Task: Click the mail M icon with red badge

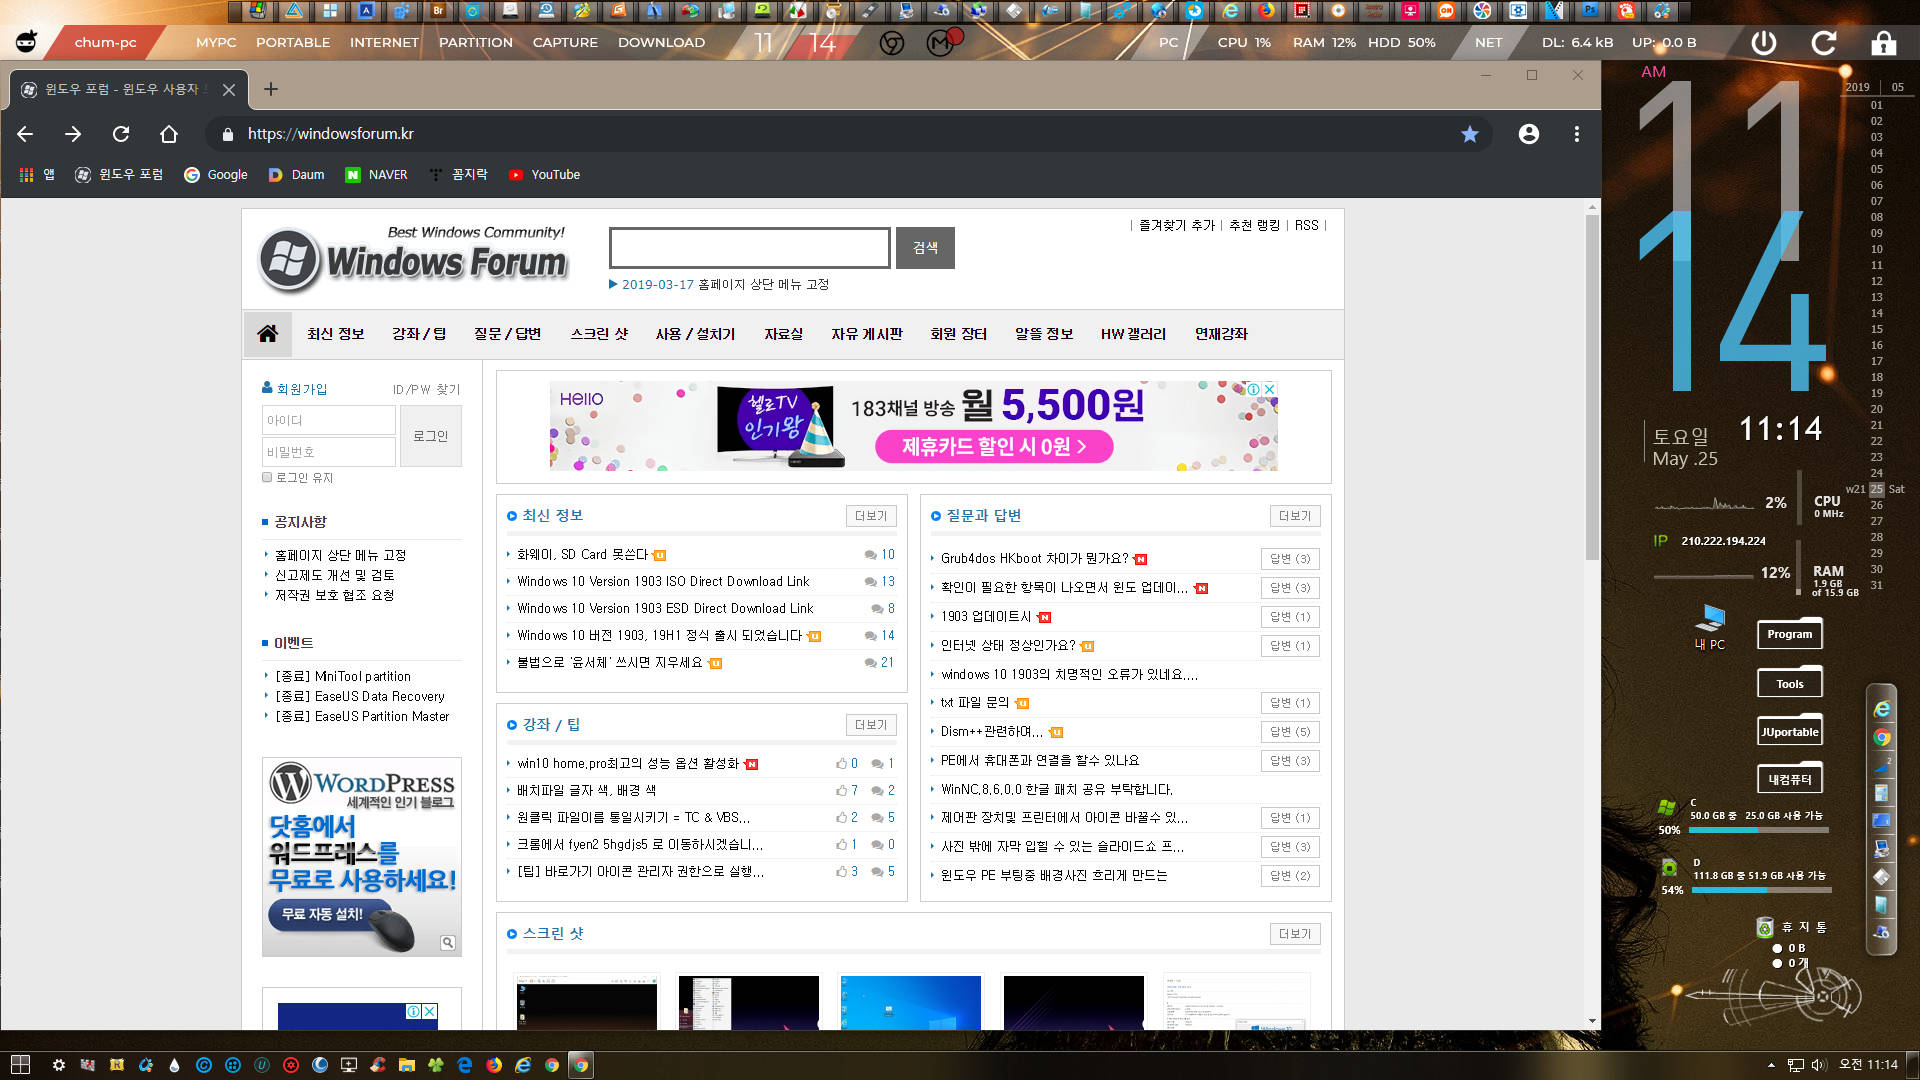Action: (x=941, y=43)
